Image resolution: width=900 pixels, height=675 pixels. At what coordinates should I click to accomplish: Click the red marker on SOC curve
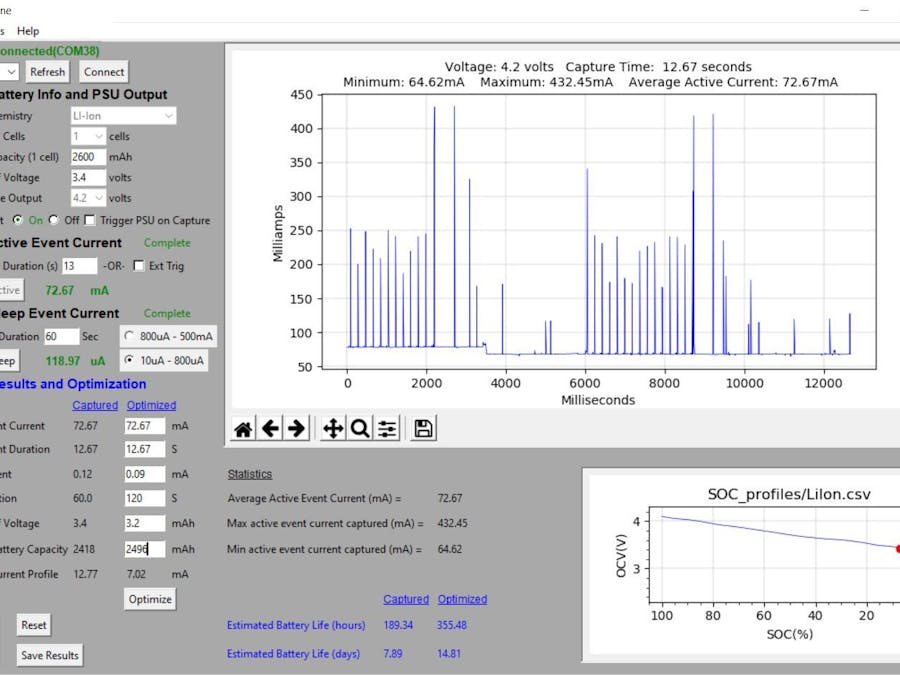(897, 549)
